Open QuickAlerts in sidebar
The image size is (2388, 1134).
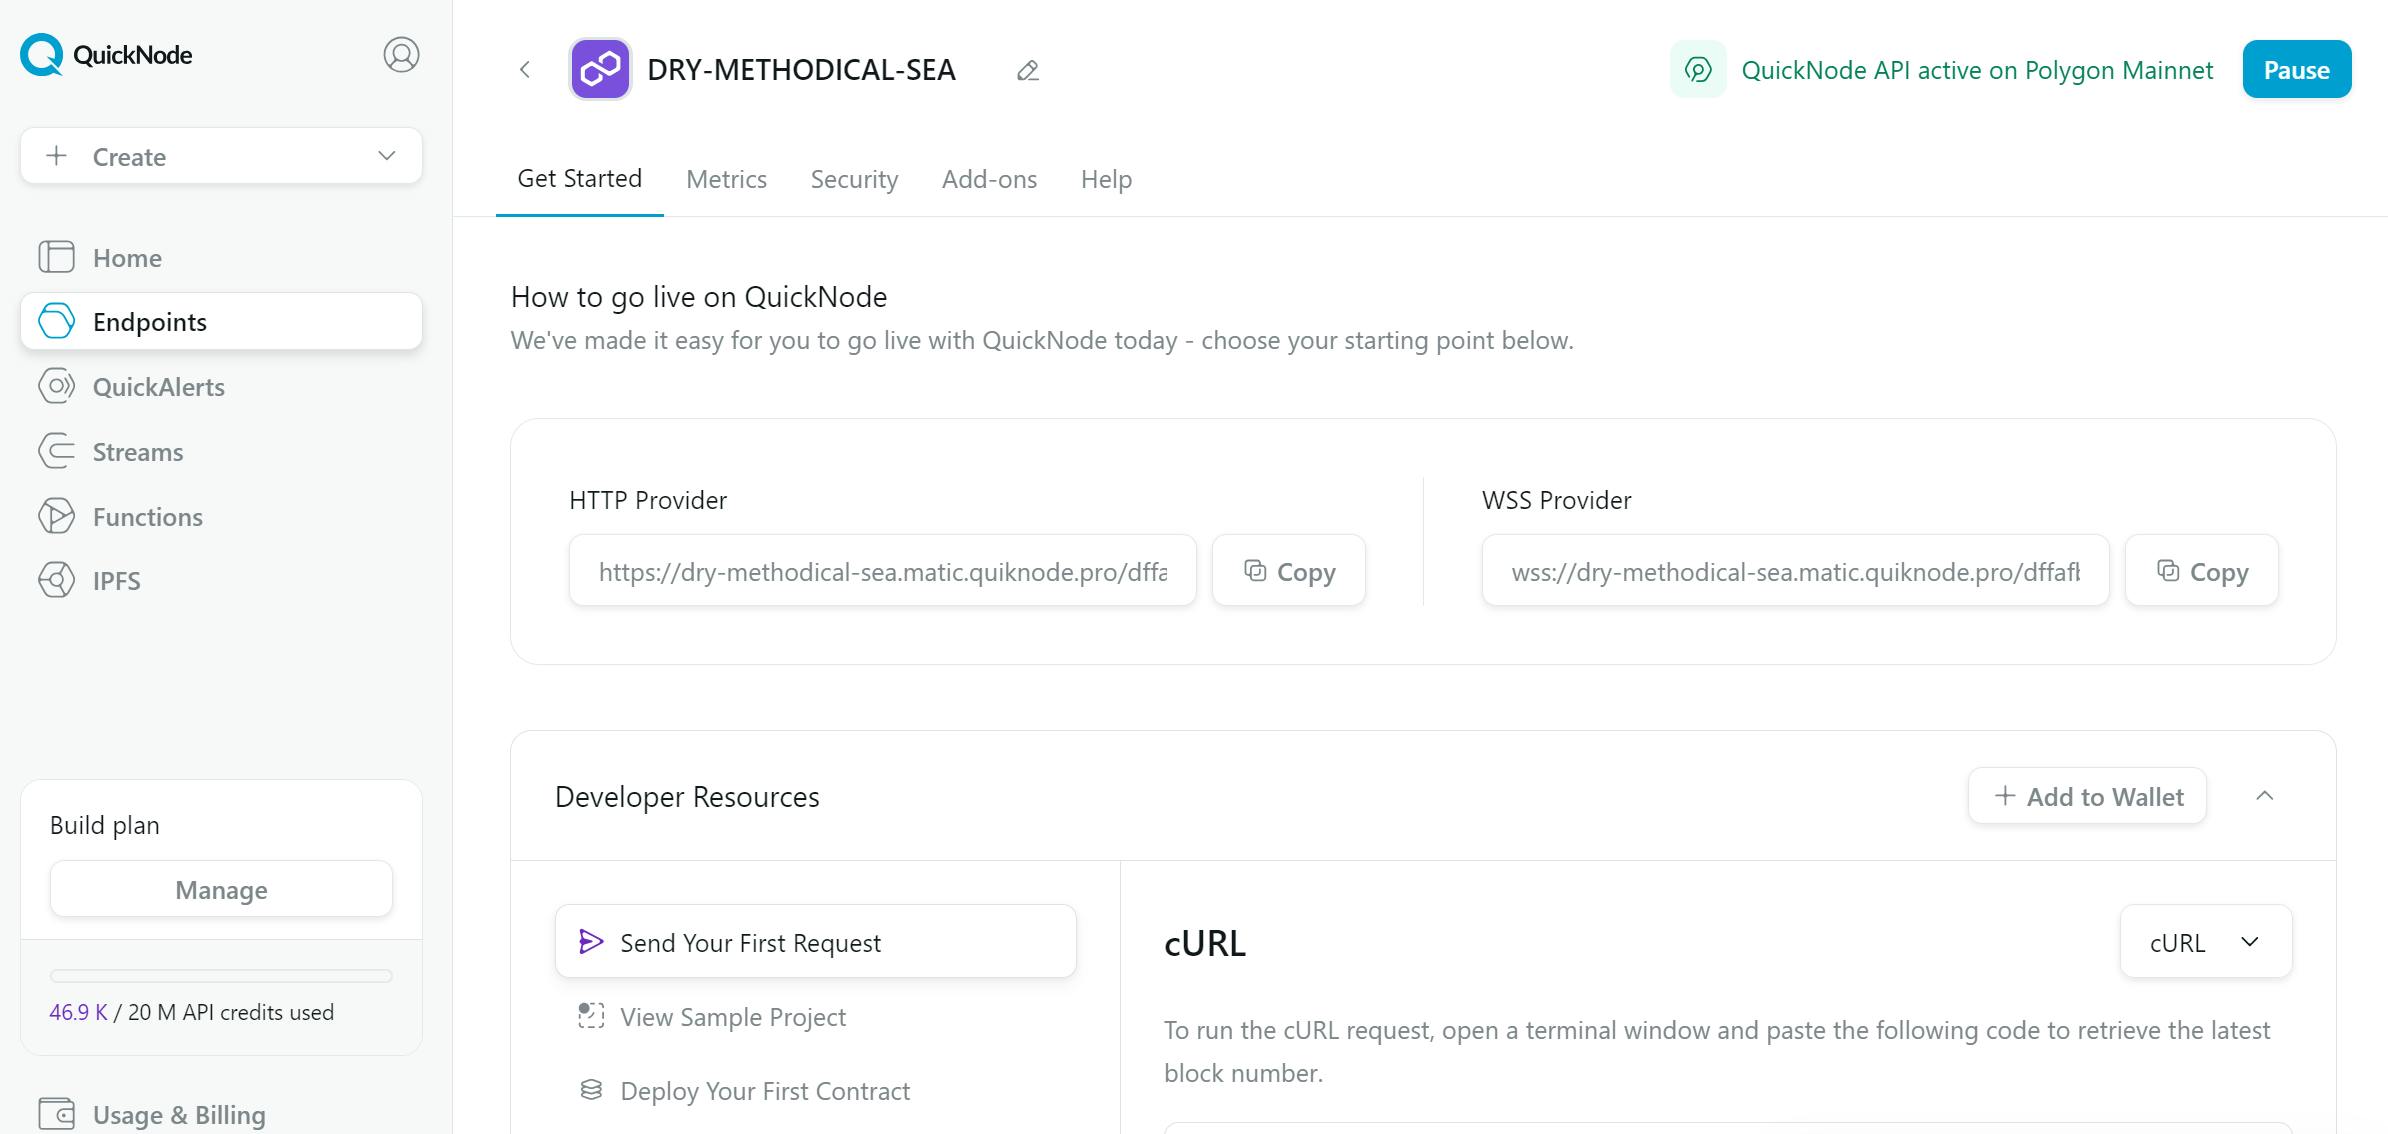click(x=221, y=386)
